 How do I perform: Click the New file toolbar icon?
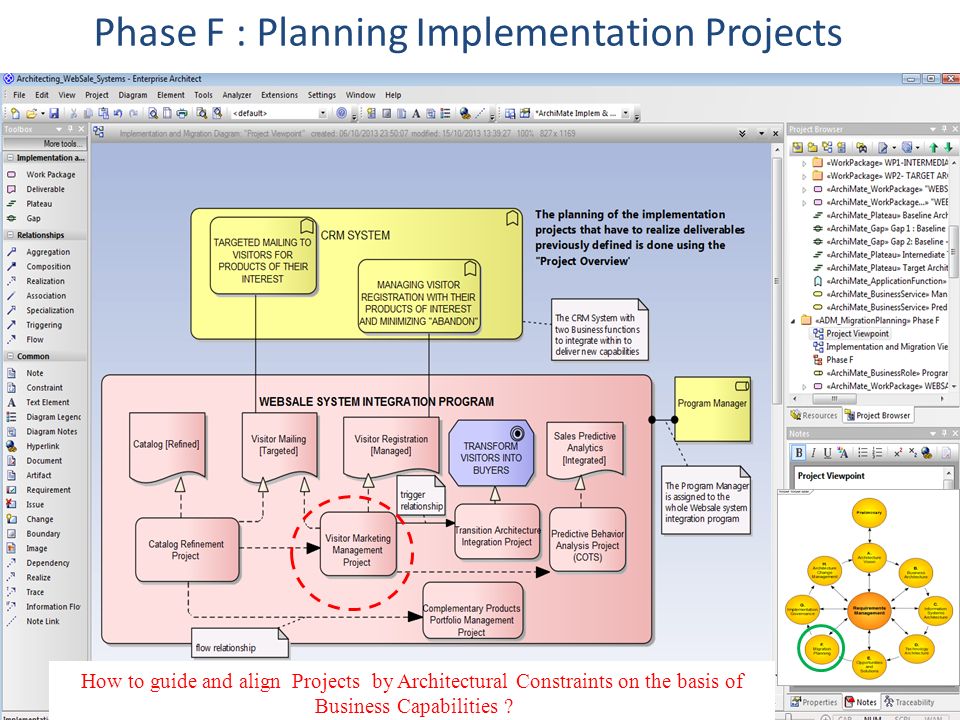coord(15,113)
